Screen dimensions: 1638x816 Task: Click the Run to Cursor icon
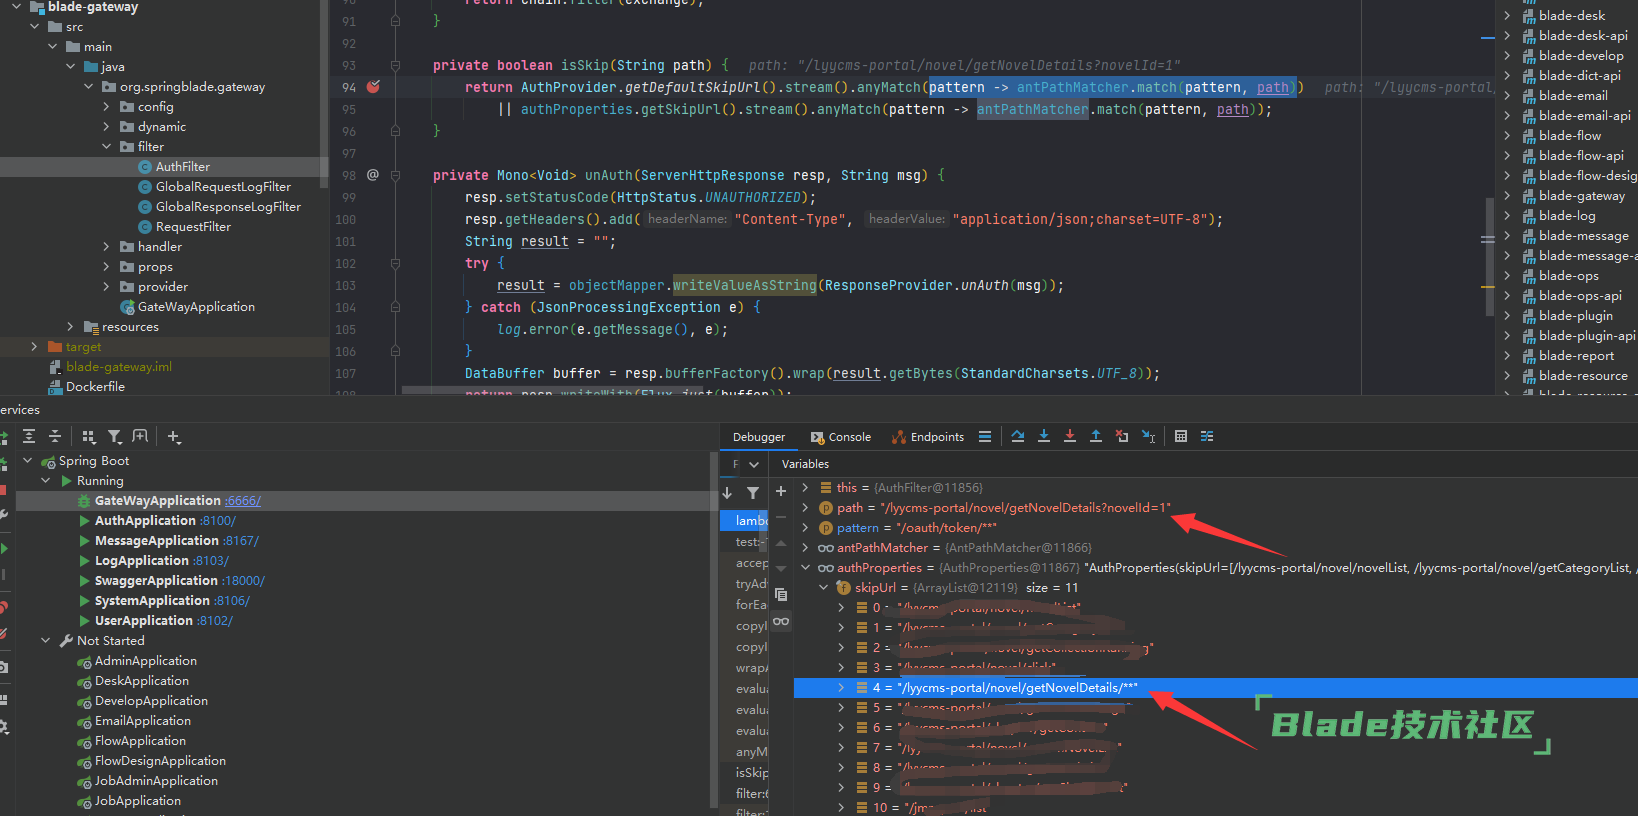pos(1148,436)
